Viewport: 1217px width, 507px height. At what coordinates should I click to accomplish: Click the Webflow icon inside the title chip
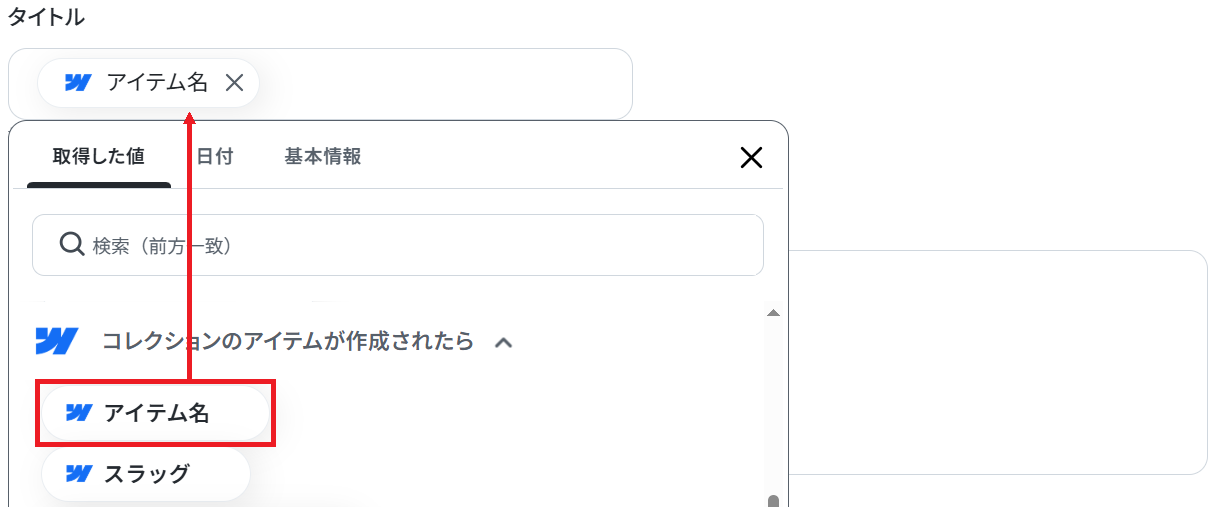tap(78, 83)
